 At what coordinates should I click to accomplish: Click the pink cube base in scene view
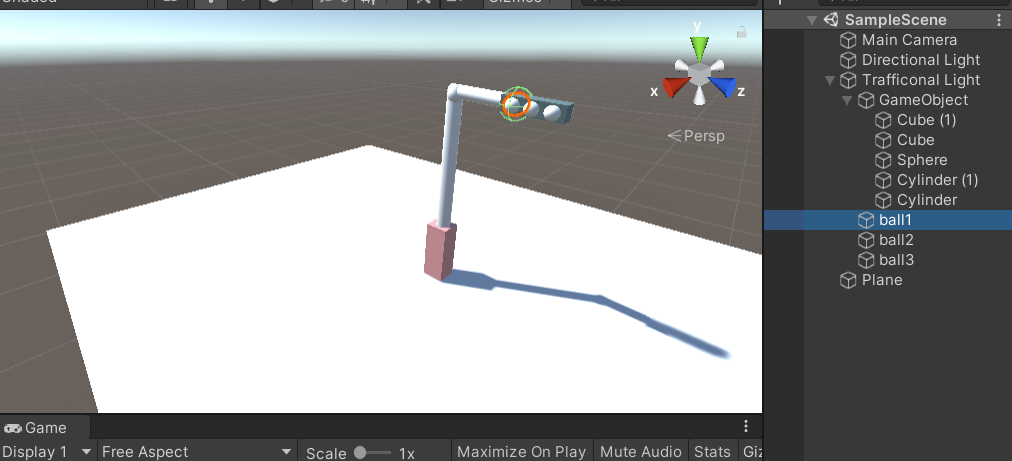coord(440,251)
